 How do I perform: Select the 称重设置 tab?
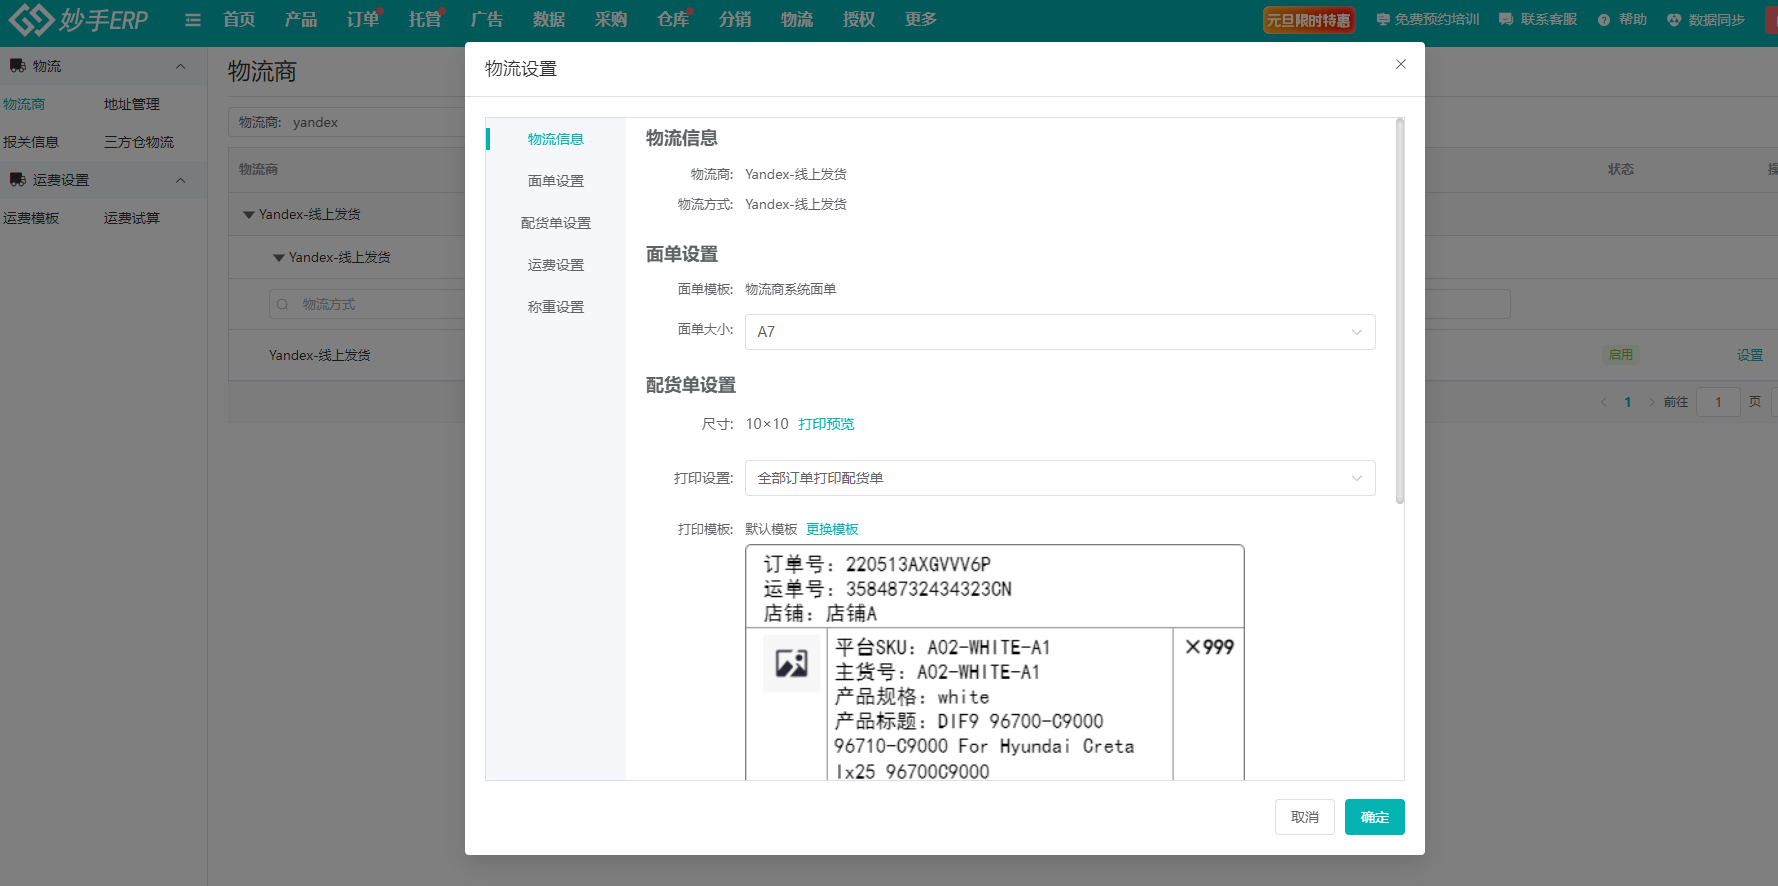(556, 307)
